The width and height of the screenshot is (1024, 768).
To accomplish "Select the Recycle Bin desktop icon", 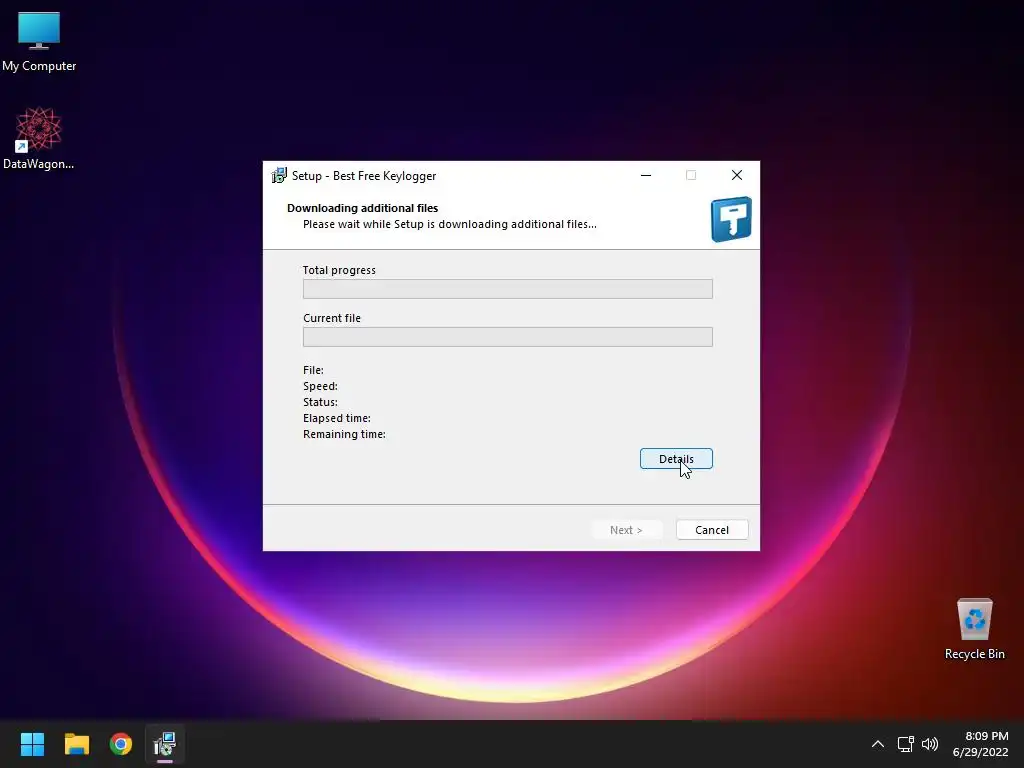I will (974, 630).
